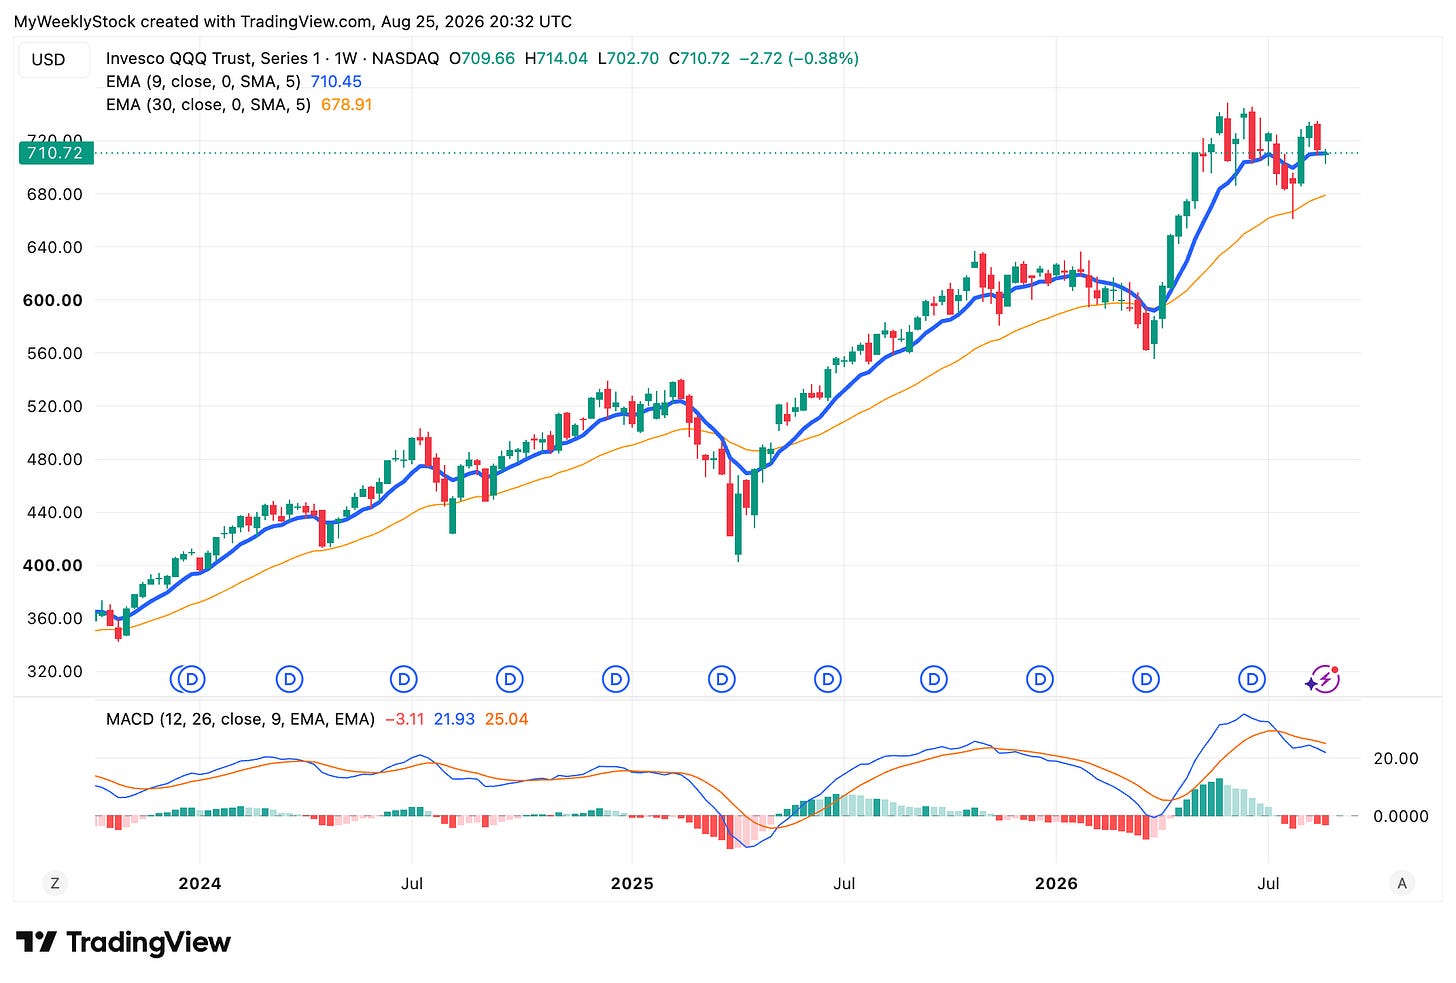Click the 640.00 price axis label

coord(55,247)
